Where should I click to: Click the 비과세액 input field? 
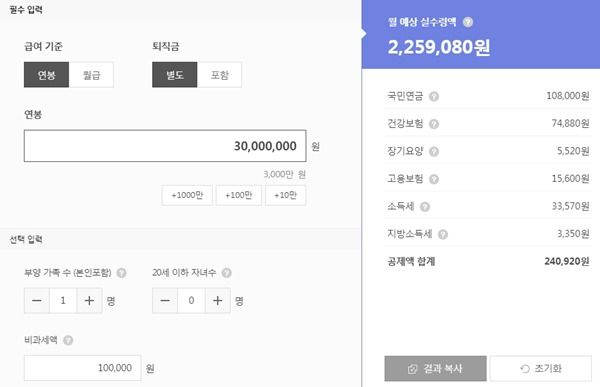(83, 368)
